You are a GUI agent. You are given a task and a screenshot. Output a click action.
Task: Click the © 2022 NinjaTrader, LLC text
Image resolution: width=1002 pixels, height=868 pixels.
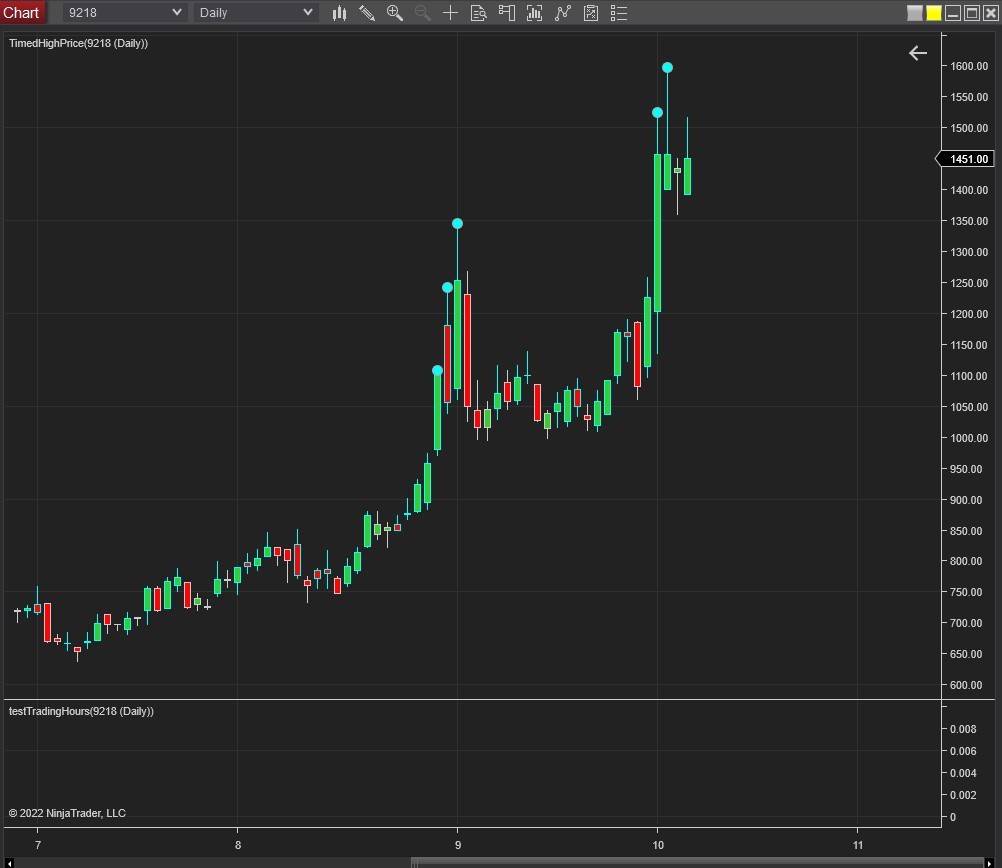point(67,813)
